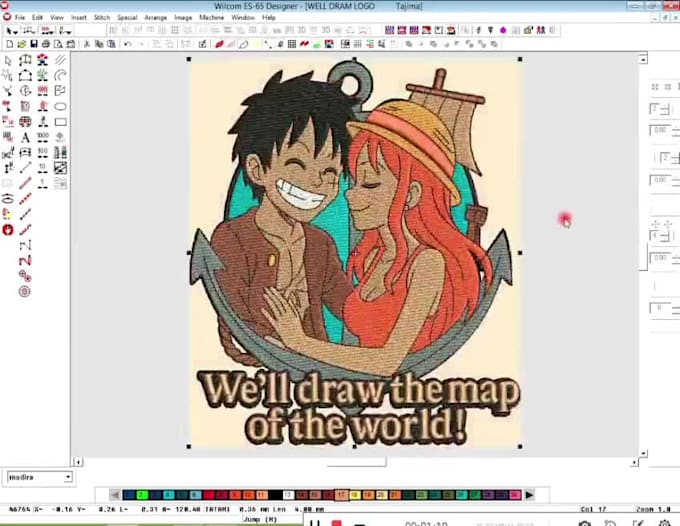Screen dimensions: 680x526
Task: Open the Machine menu
Action: pos(212,18)
